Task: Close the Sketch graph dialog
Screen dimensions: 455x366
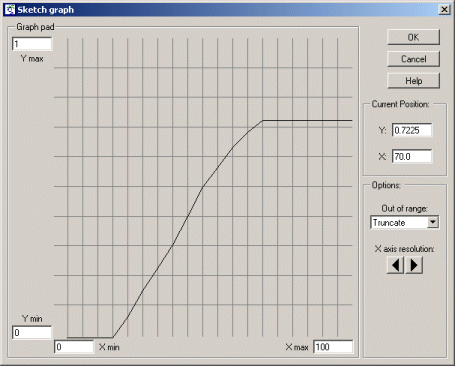Action: 444,10
